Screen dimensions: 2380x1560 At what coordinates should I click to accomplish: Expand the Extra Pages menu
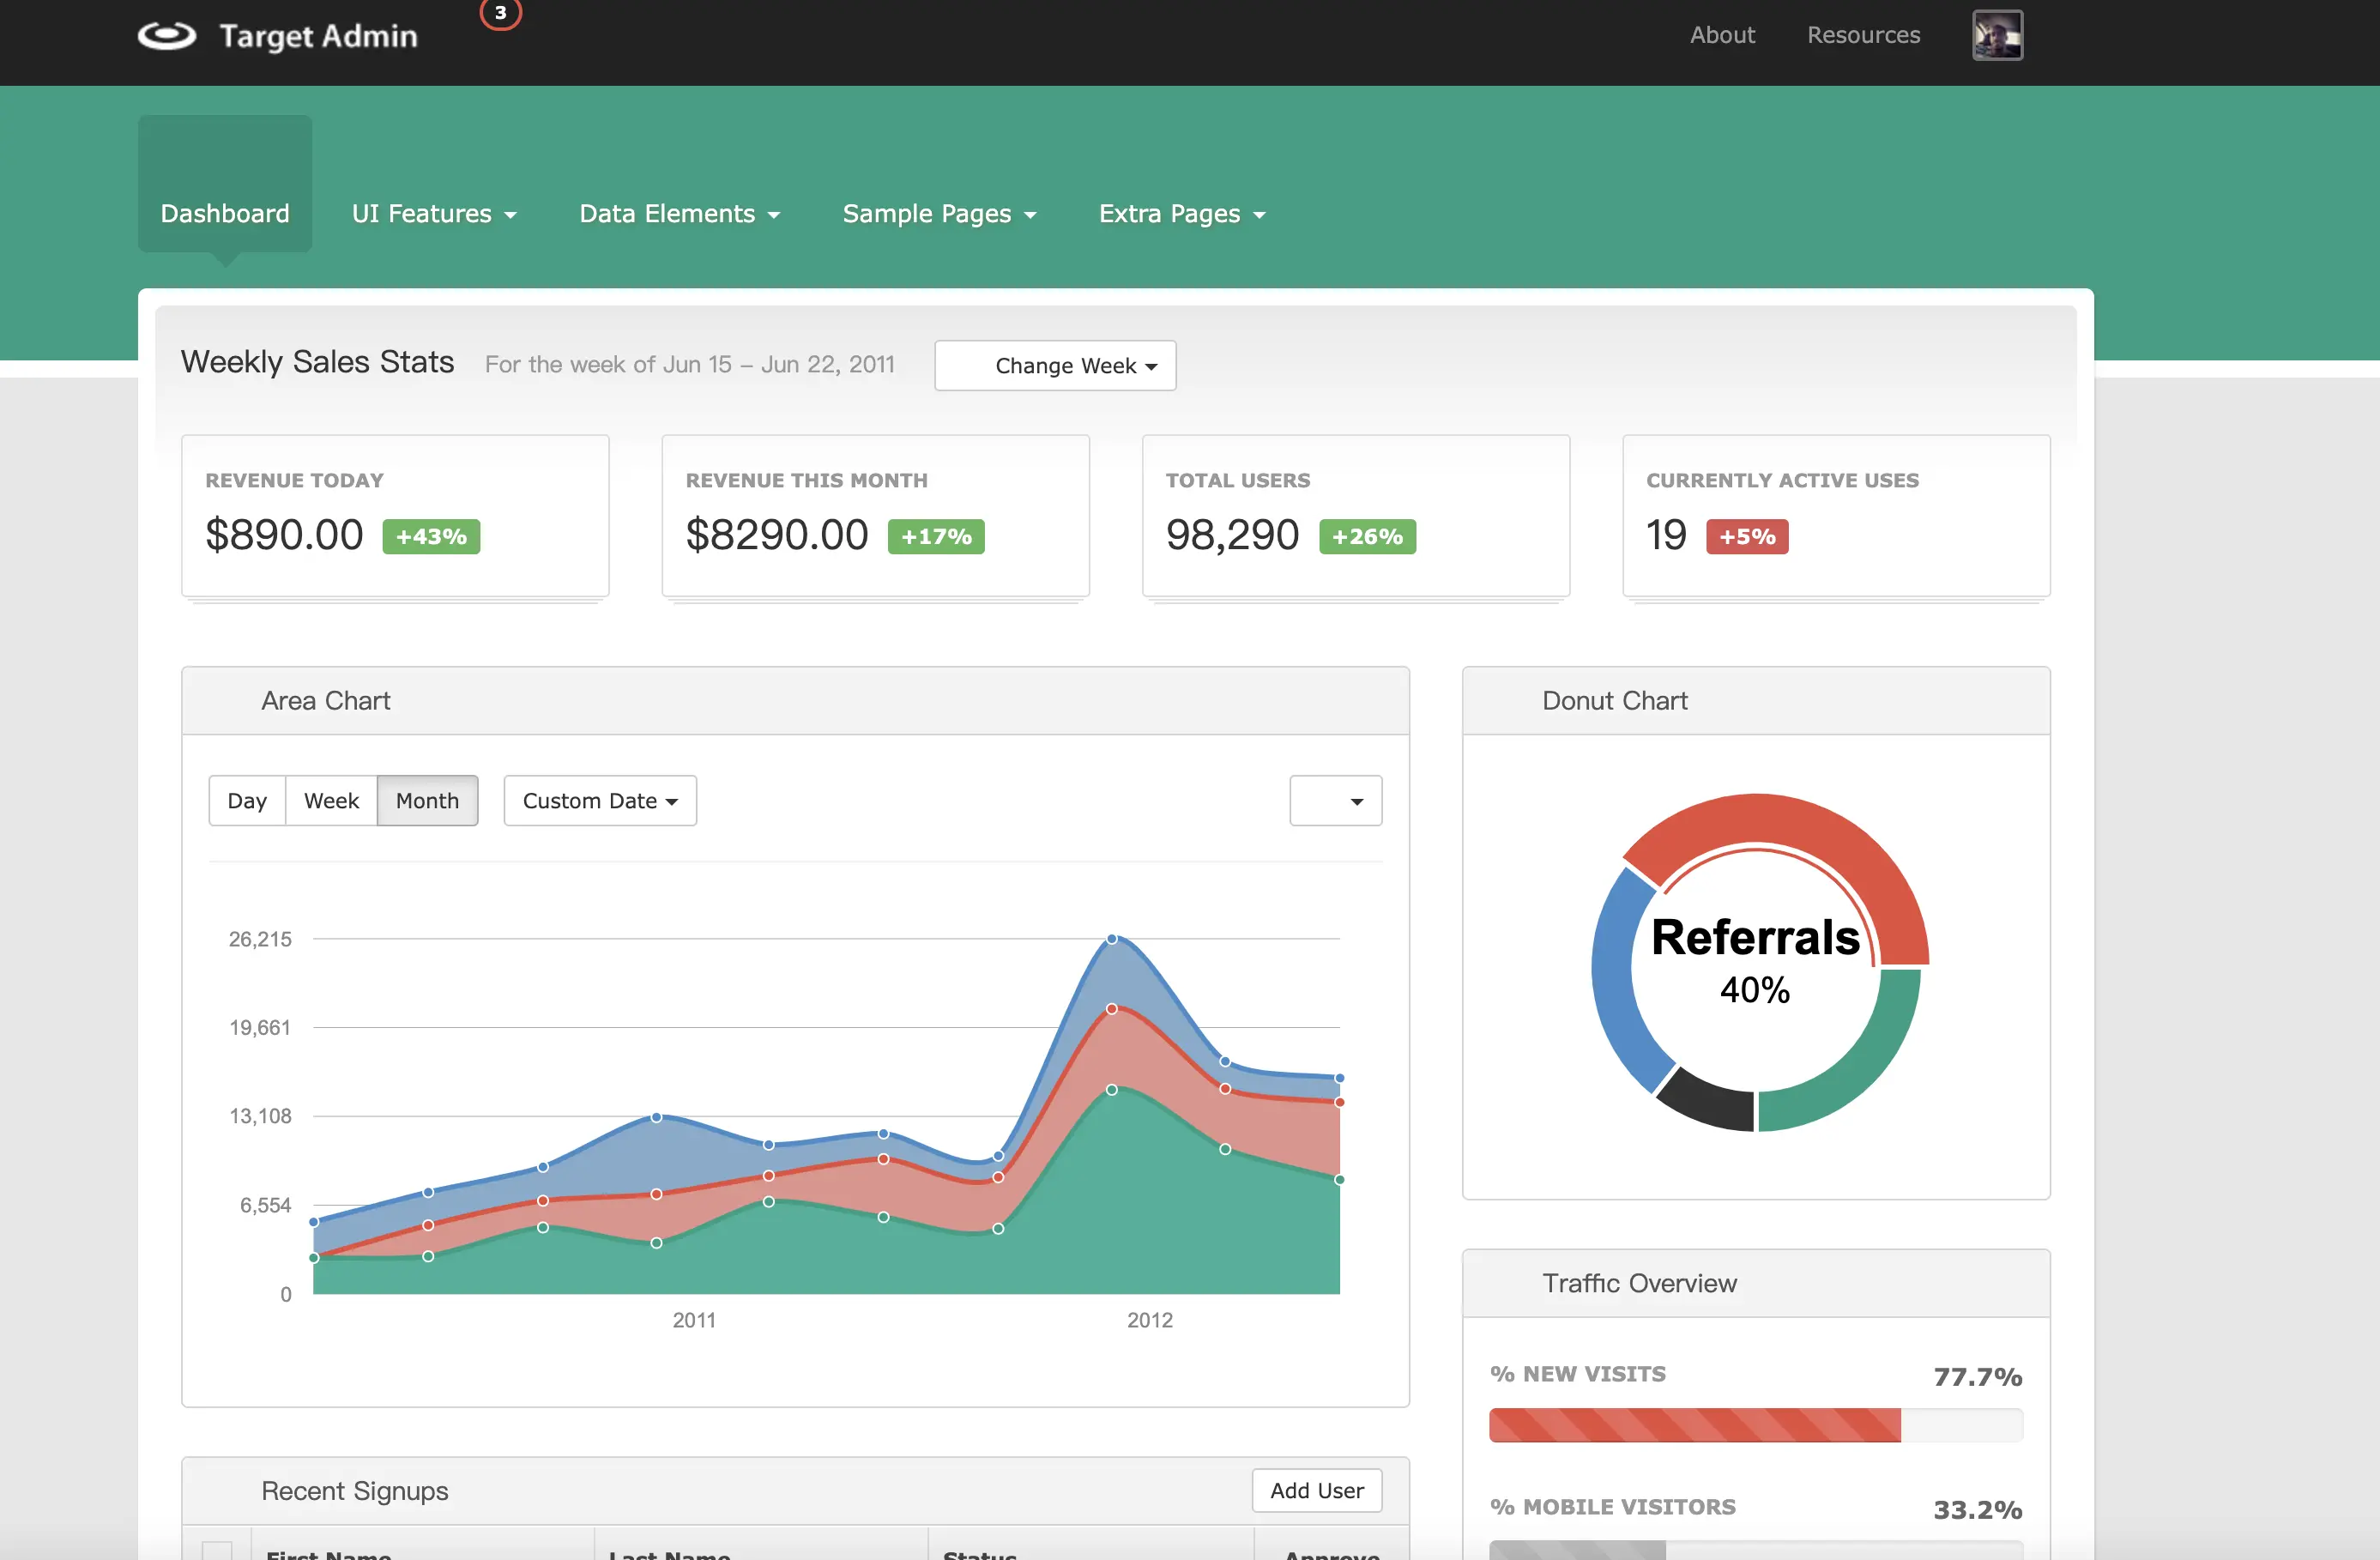[x=1182, y=213]
